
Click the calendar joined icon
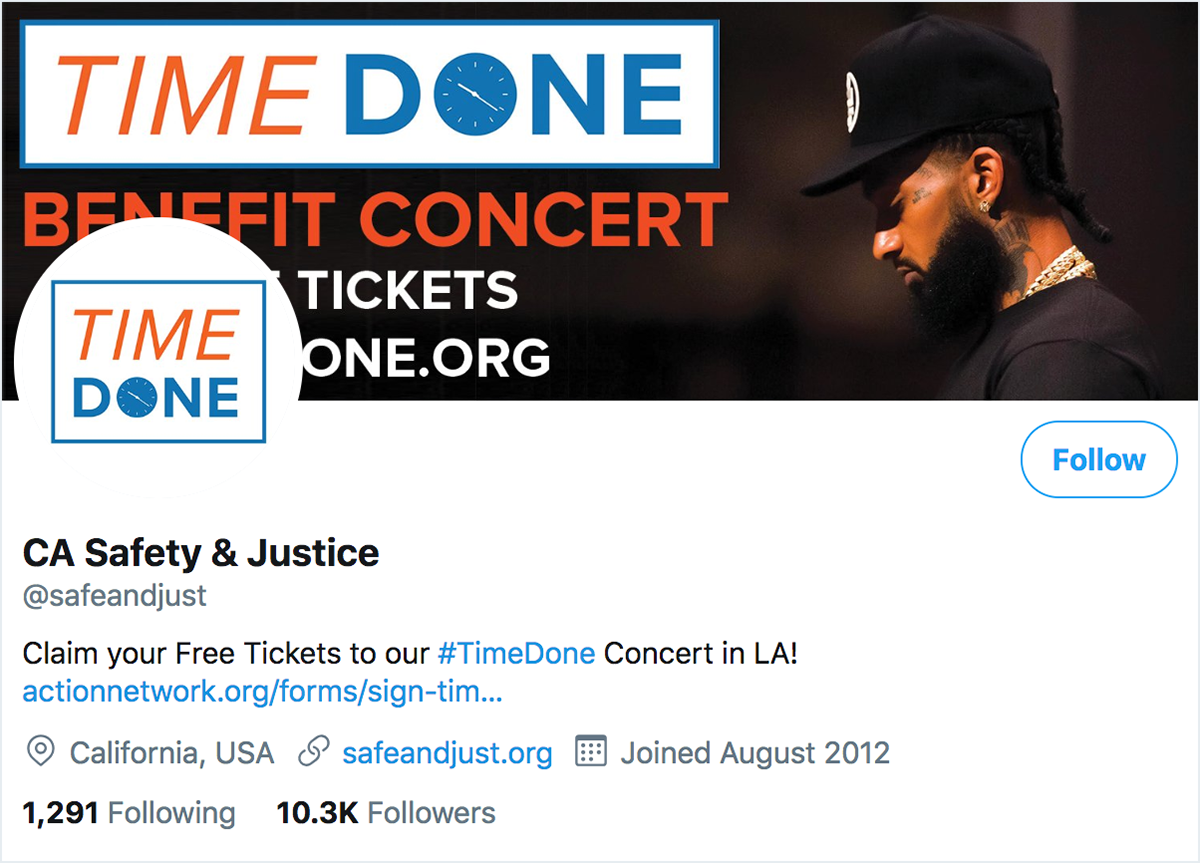click(x=592, y=751)
